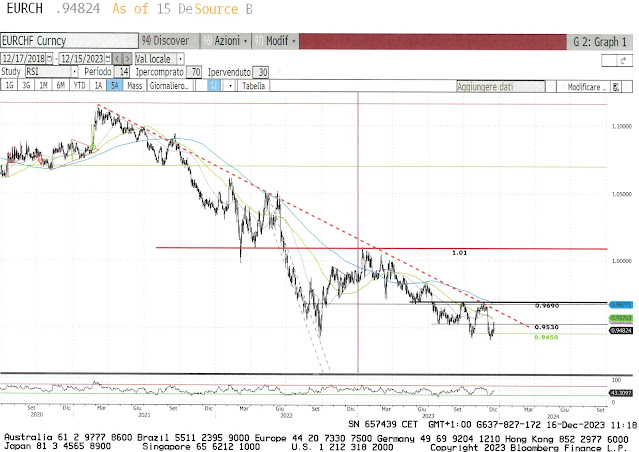Click the start date field 12/17/2018

pyautogui.click(x=24, y=59)
